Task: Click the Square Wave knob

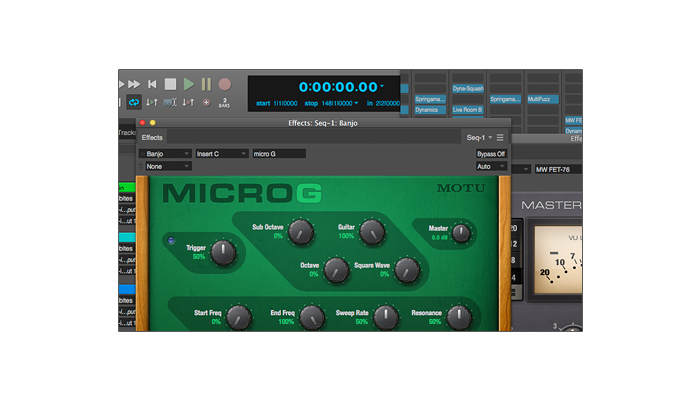Action: [x=407, y=270]
